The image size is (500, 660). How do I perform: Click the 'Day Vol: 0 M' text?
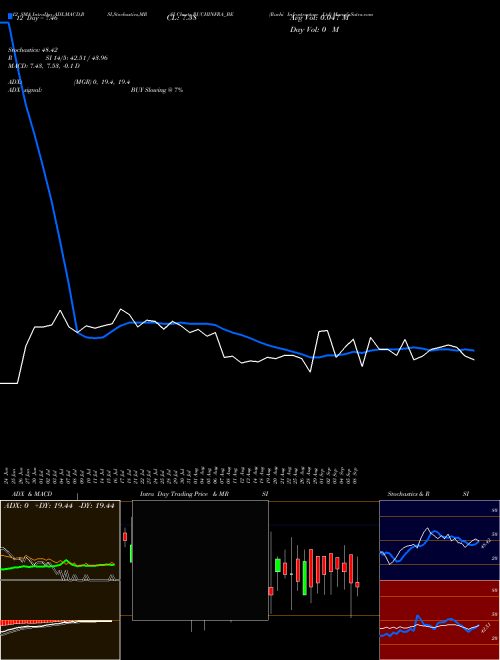tap(314, 30)
